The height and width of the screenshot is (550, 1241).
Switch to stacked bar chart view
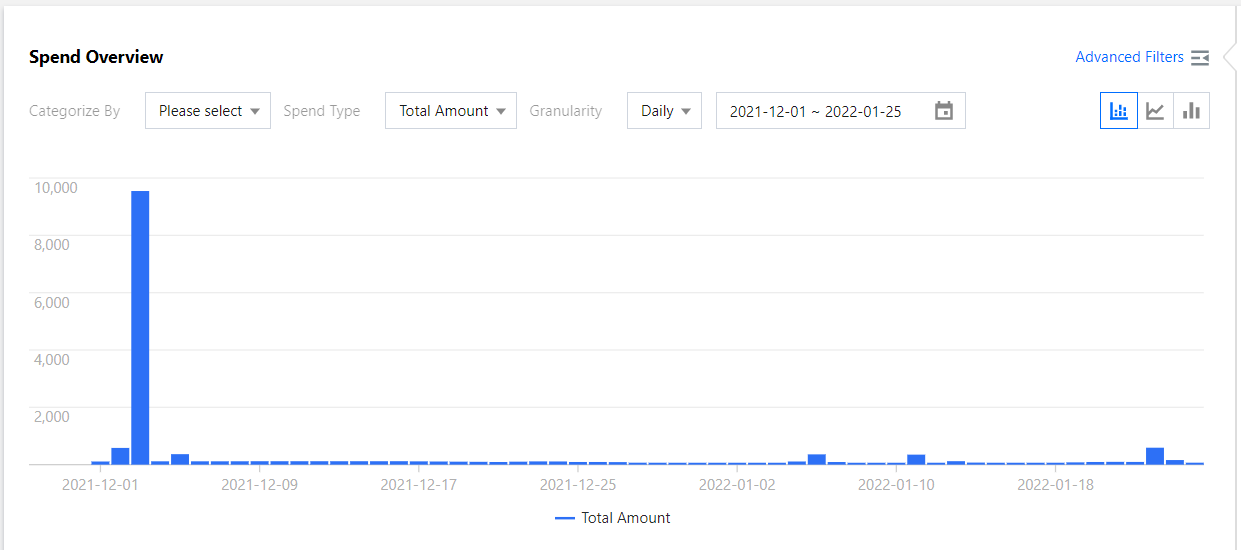tap(1119, 111)
